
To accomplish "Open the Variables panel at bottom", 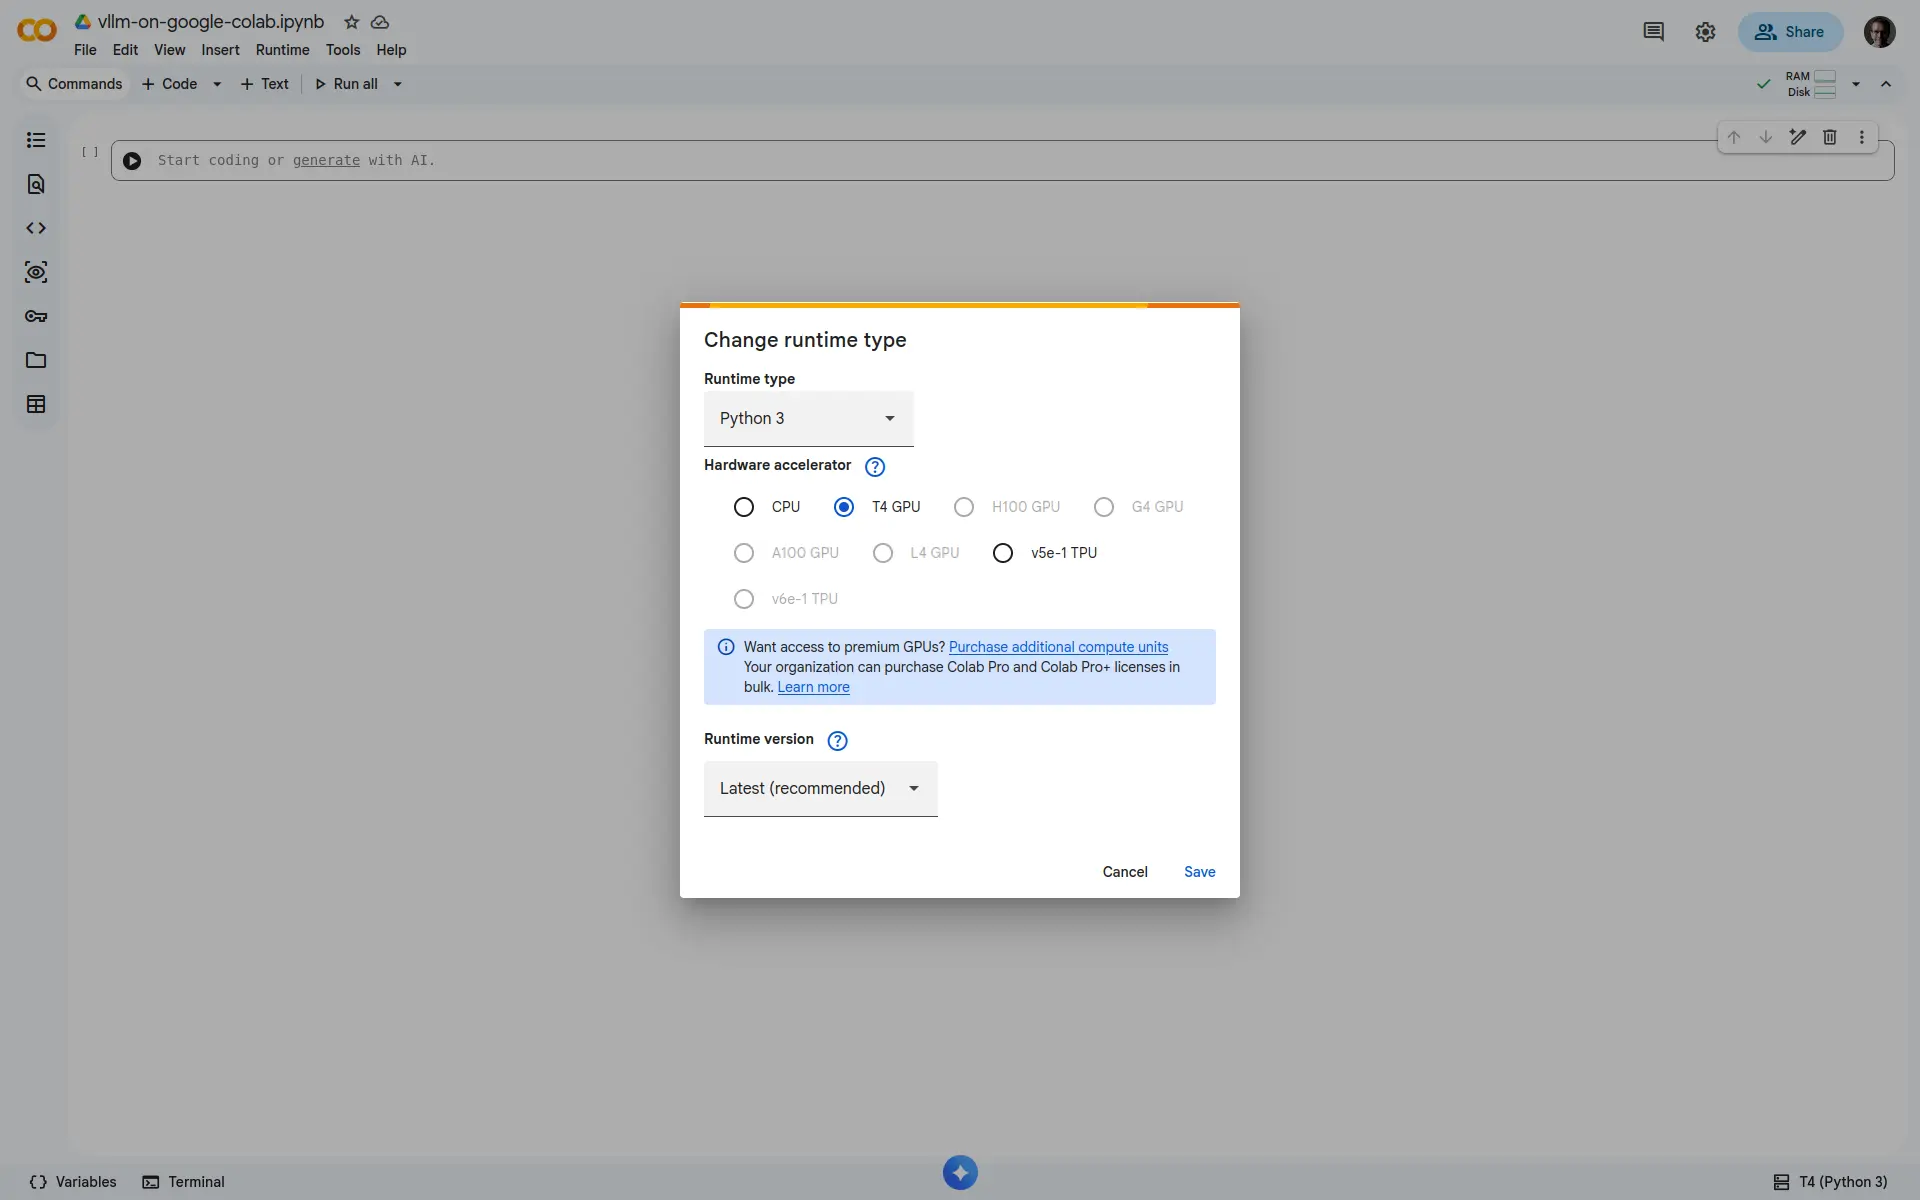I will [x=73, y=1182].
